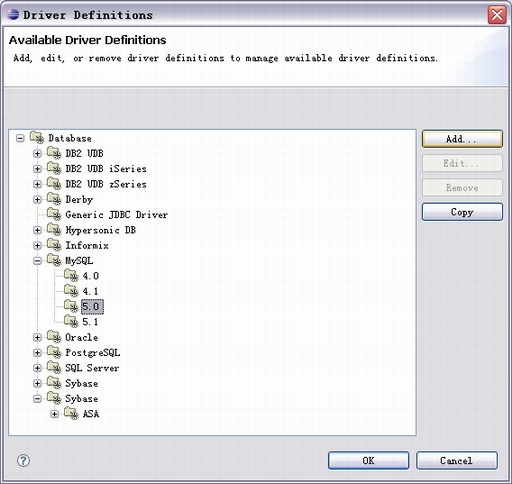Screen dimensions: 512x484
Task: Collapse the Database root node
Action: coord(20,138)
